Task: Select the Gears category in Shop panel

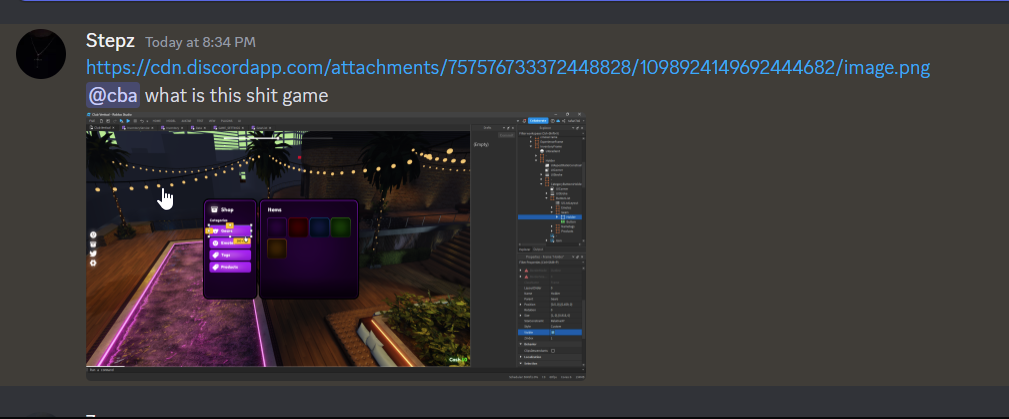Action: click(230, 231)
